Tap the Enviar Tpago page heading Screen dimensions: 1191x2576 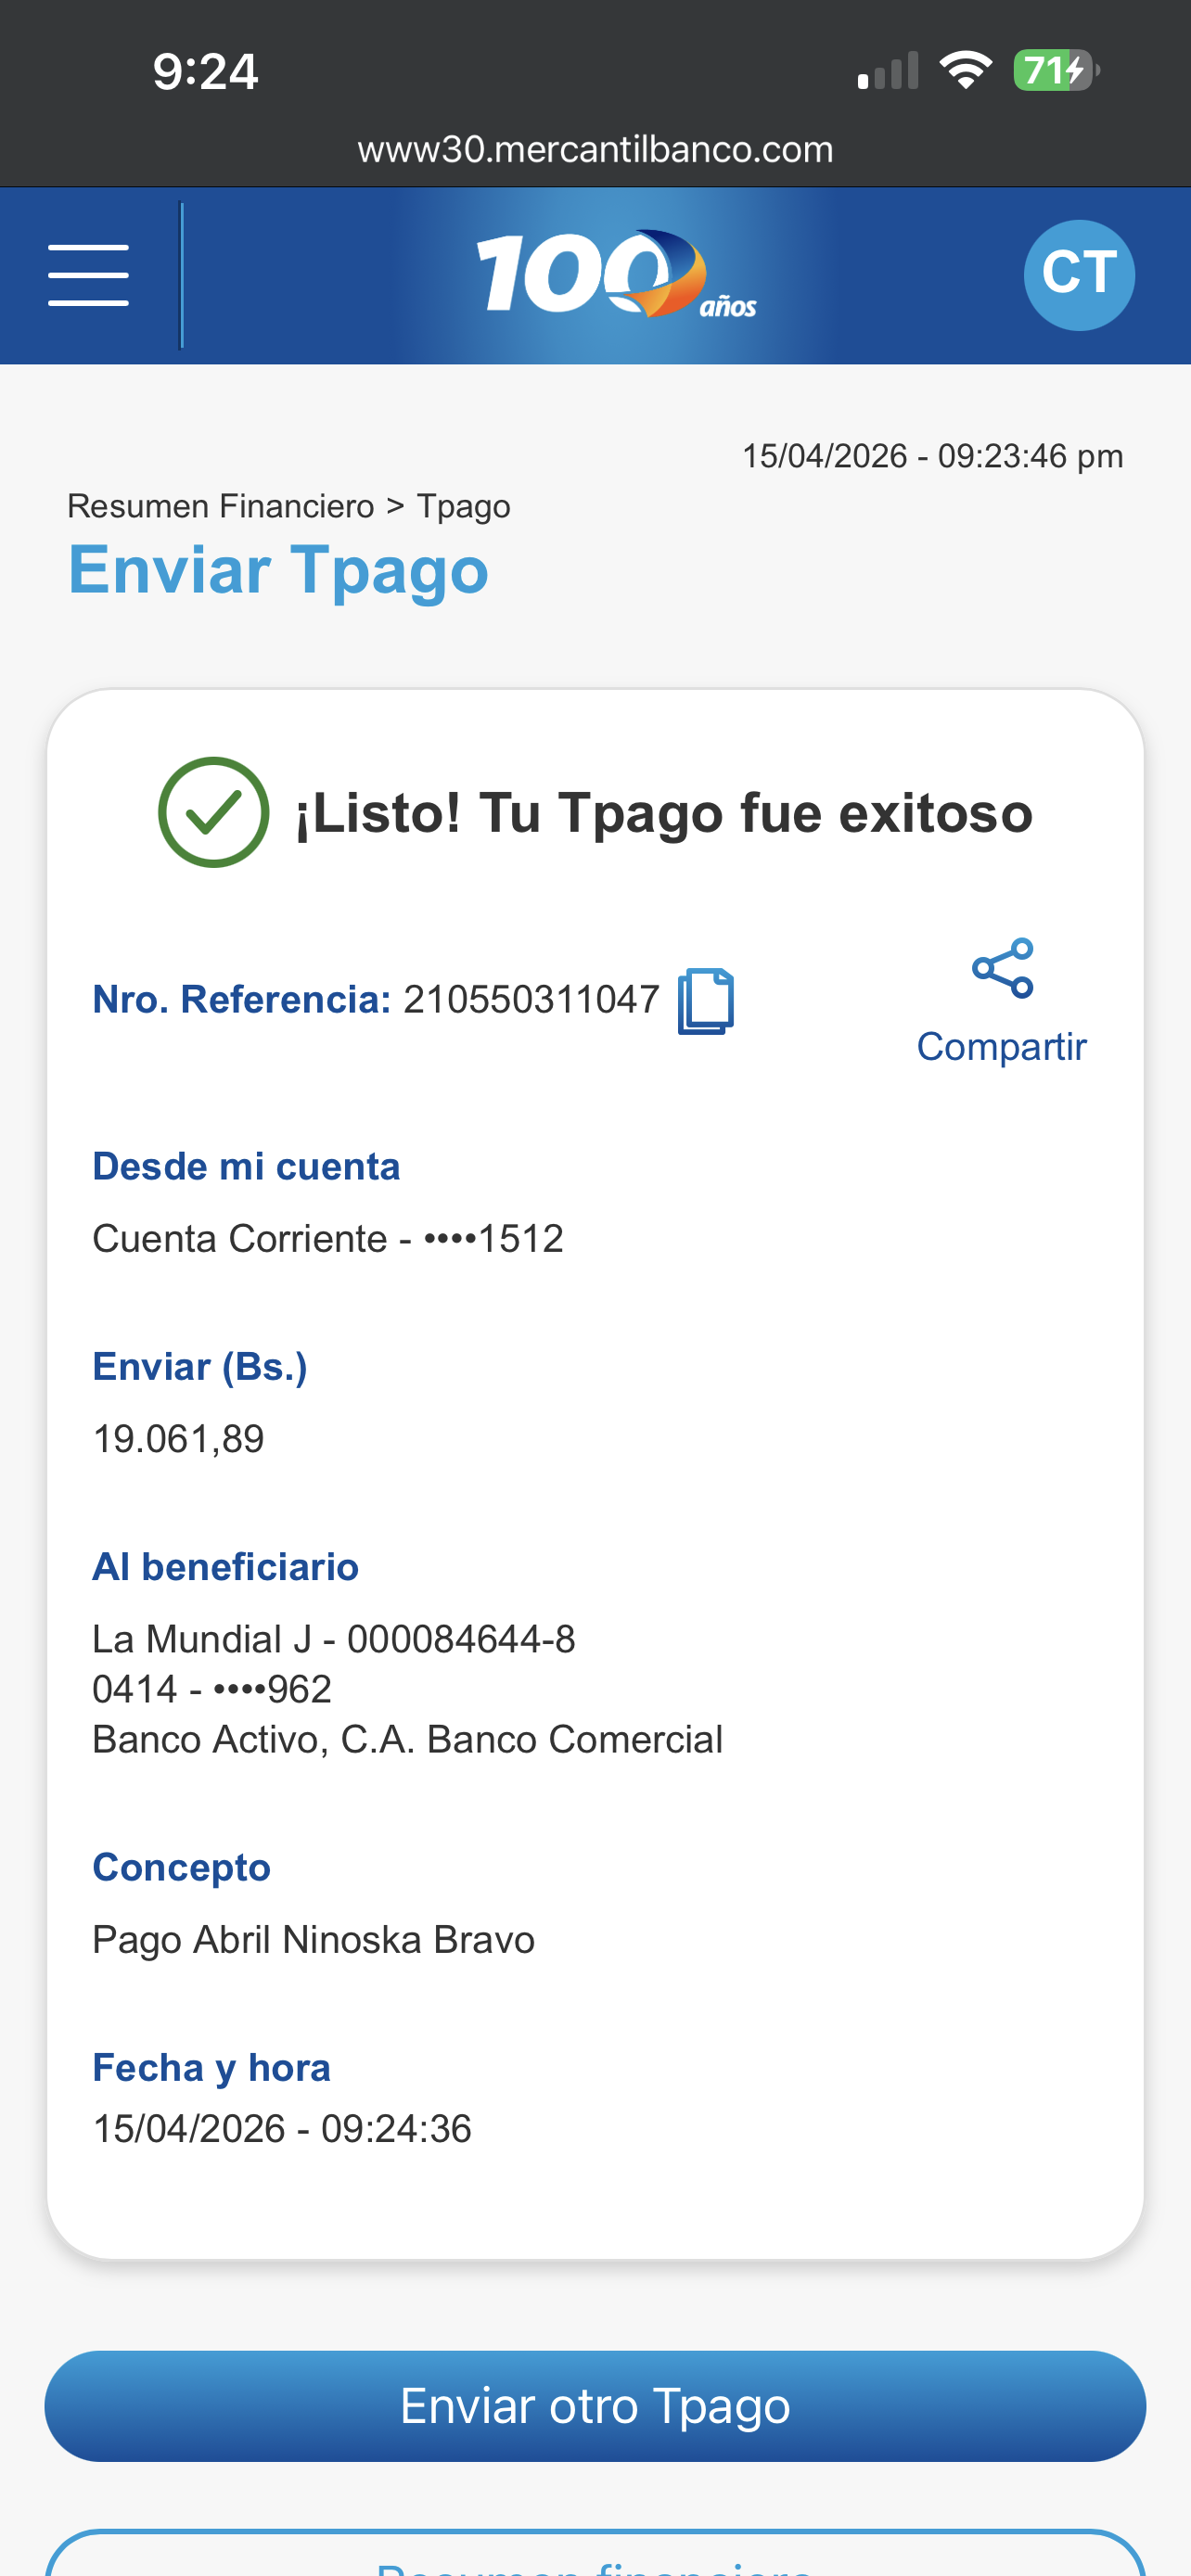pos(278,570)
